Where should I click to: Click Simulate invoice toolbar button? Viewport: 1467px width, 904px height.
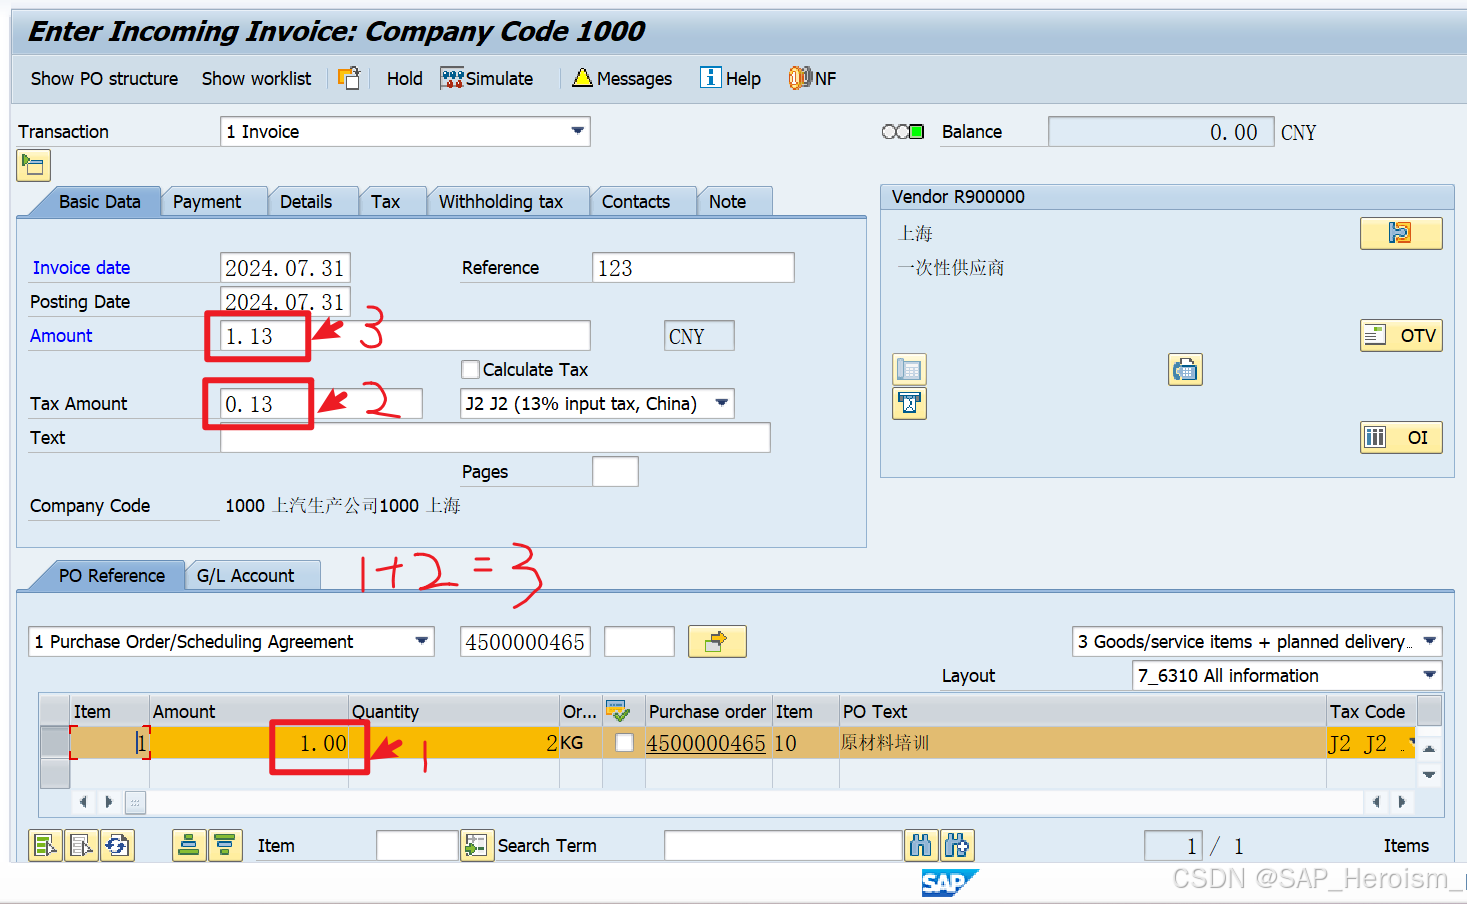point(487,78)
